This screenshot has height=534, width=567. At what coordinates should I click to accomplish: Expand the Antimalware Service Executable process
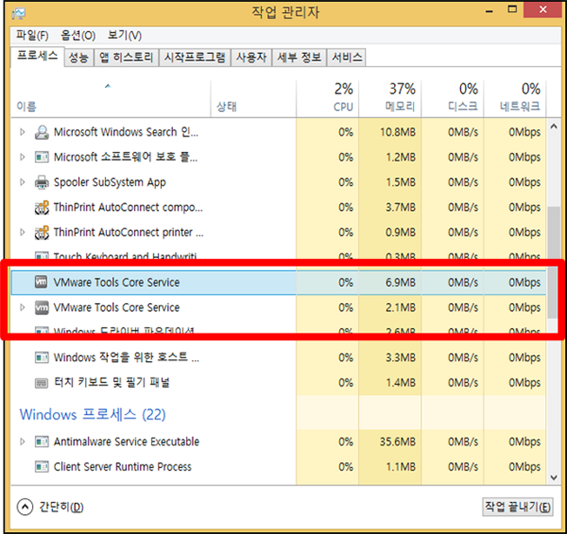22,441
